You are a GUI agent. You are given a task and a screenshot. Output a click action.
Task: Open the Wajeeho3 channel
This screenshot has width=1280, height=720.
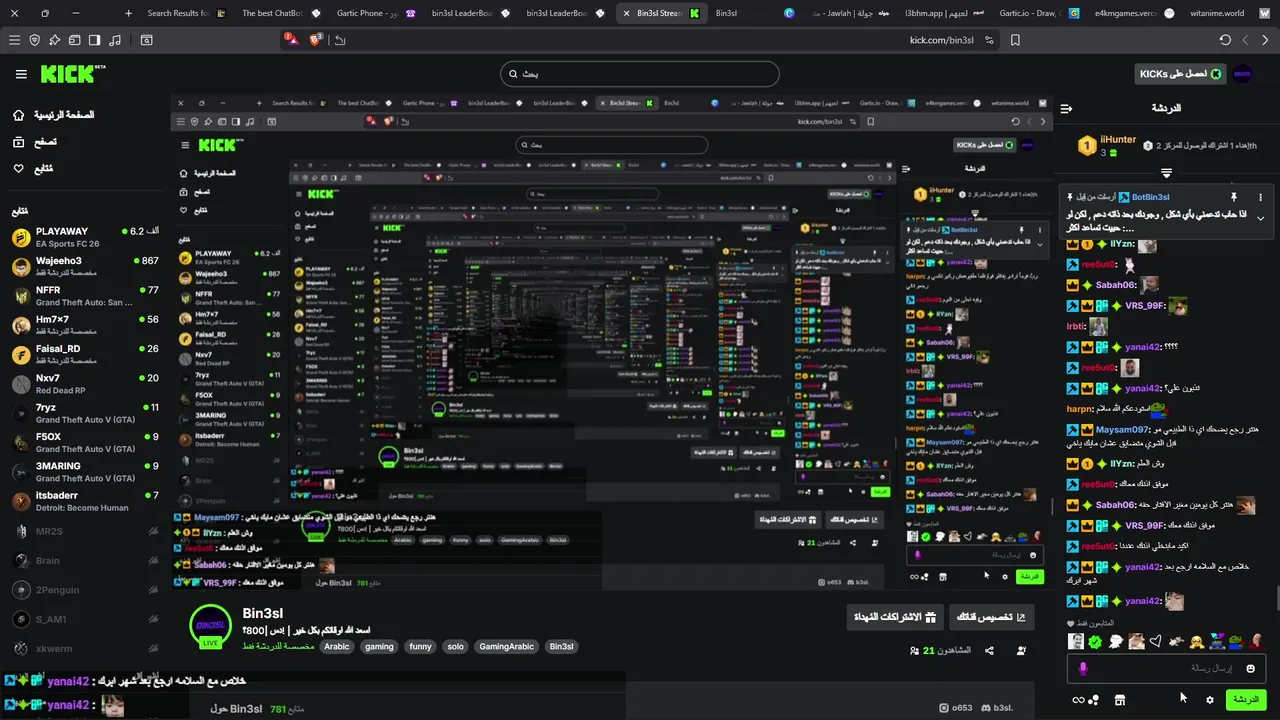pyautogui.click(x=84, y=266)
